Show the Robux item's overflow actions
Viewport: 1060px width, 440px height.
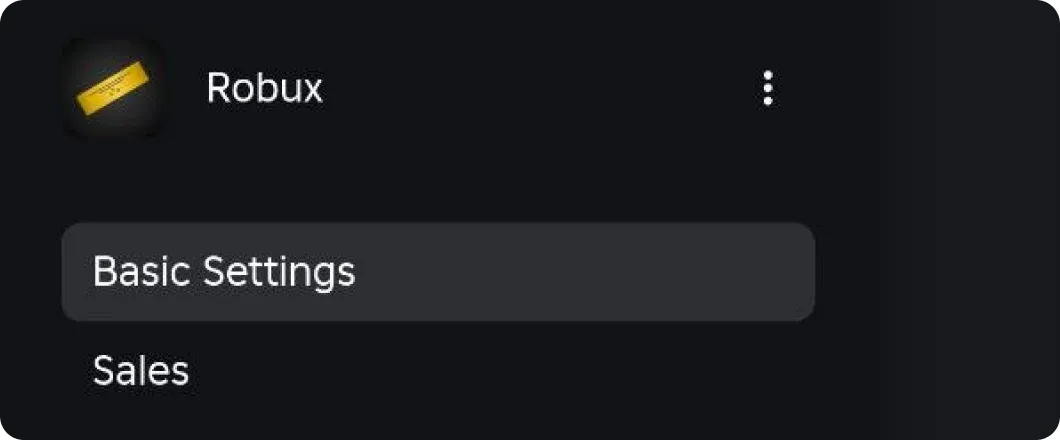pyautogui.click(x=767, y=88)
